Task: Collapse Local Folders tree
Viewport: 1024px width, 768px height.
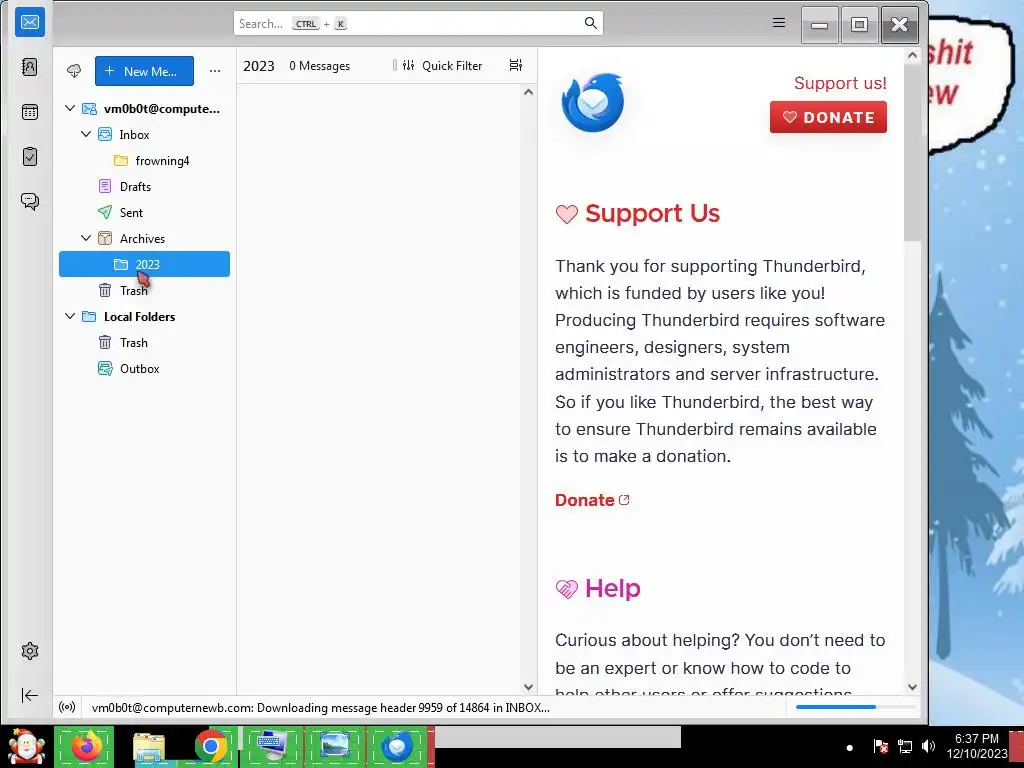Action: coord(70,317)
